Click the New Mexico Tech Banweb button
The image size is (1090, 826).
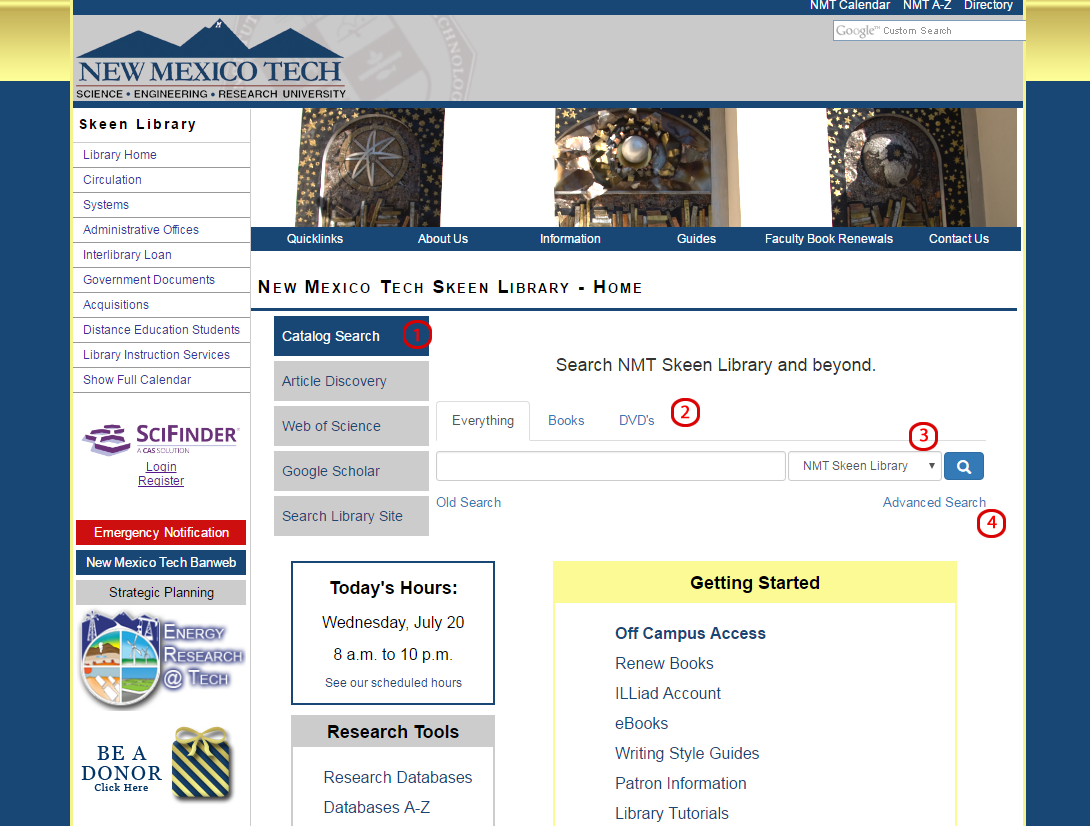[x=161, y=562]
